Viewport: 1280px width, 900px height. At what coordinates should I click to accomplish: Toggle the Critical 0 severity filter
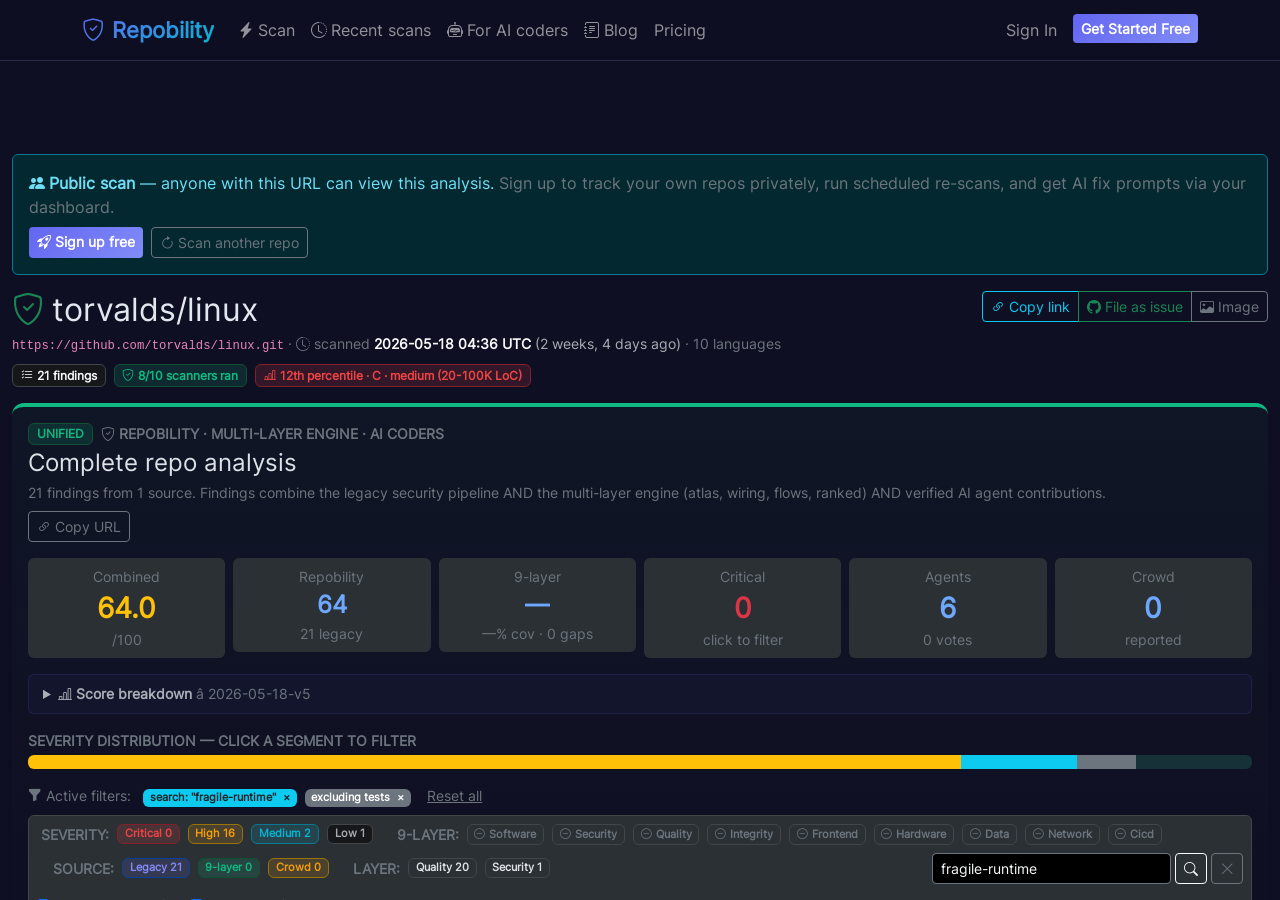148,834
